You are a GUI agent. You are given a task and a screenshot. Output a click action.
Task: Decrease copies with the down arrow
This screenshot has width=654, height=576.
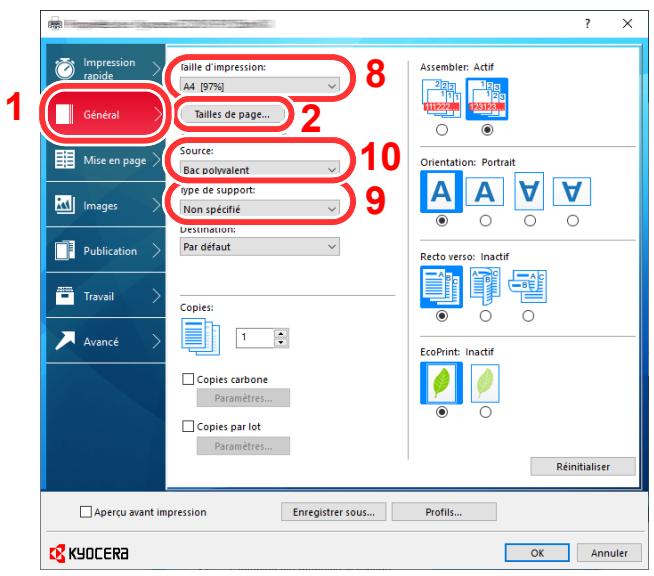tap(281, 342)
